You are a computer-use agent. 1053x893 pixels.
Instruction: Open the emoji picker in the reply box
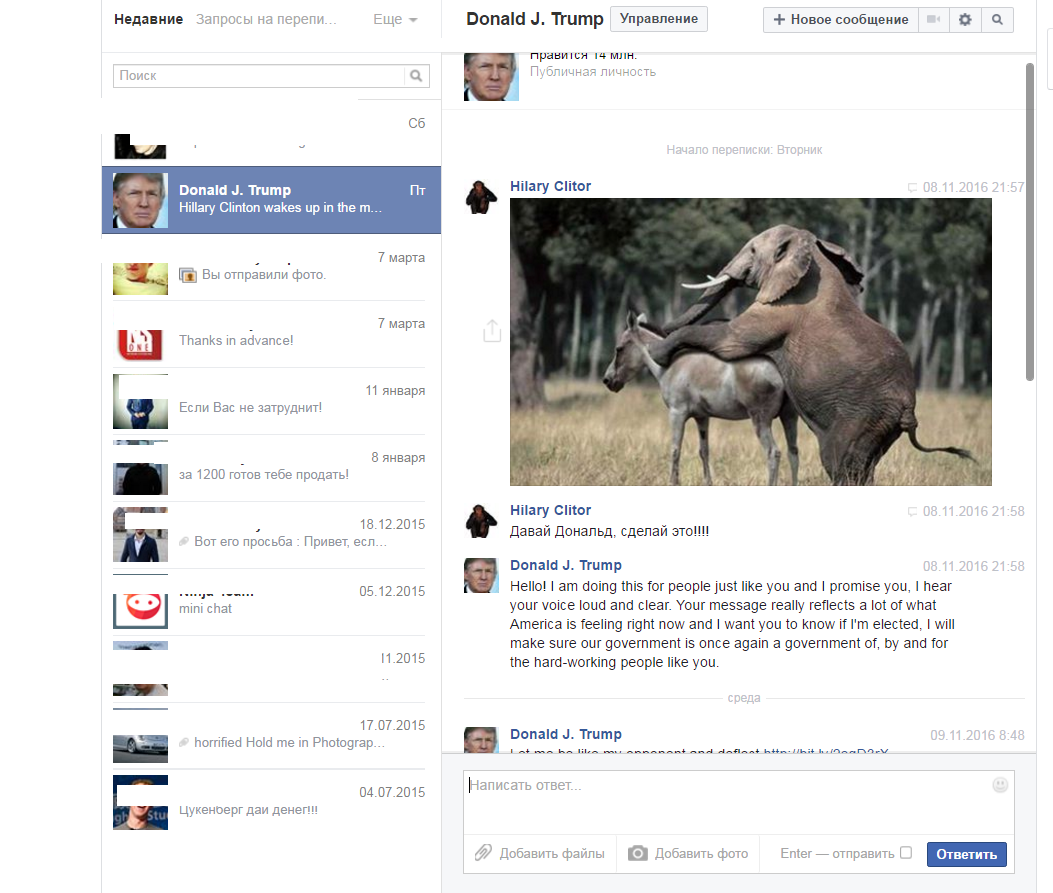coord(1000,785)
